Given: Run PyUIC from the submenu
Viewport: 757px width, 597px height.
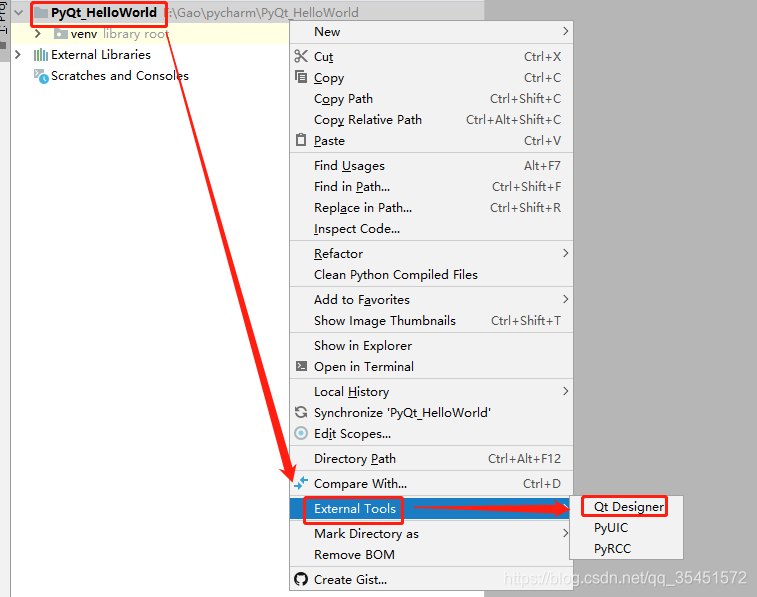Looking at the screenshot, I should [x=626, y=528].
